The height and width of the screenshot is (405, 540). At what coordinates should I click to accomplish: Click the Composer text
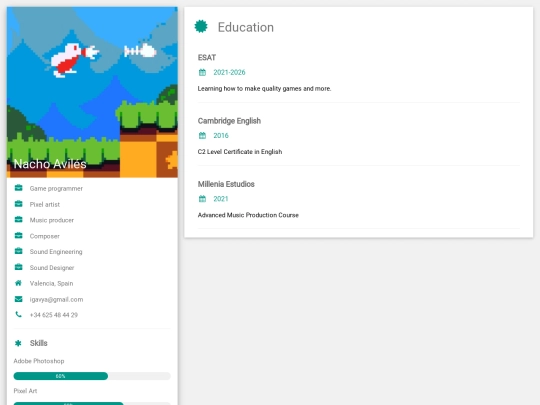(45, 236)
